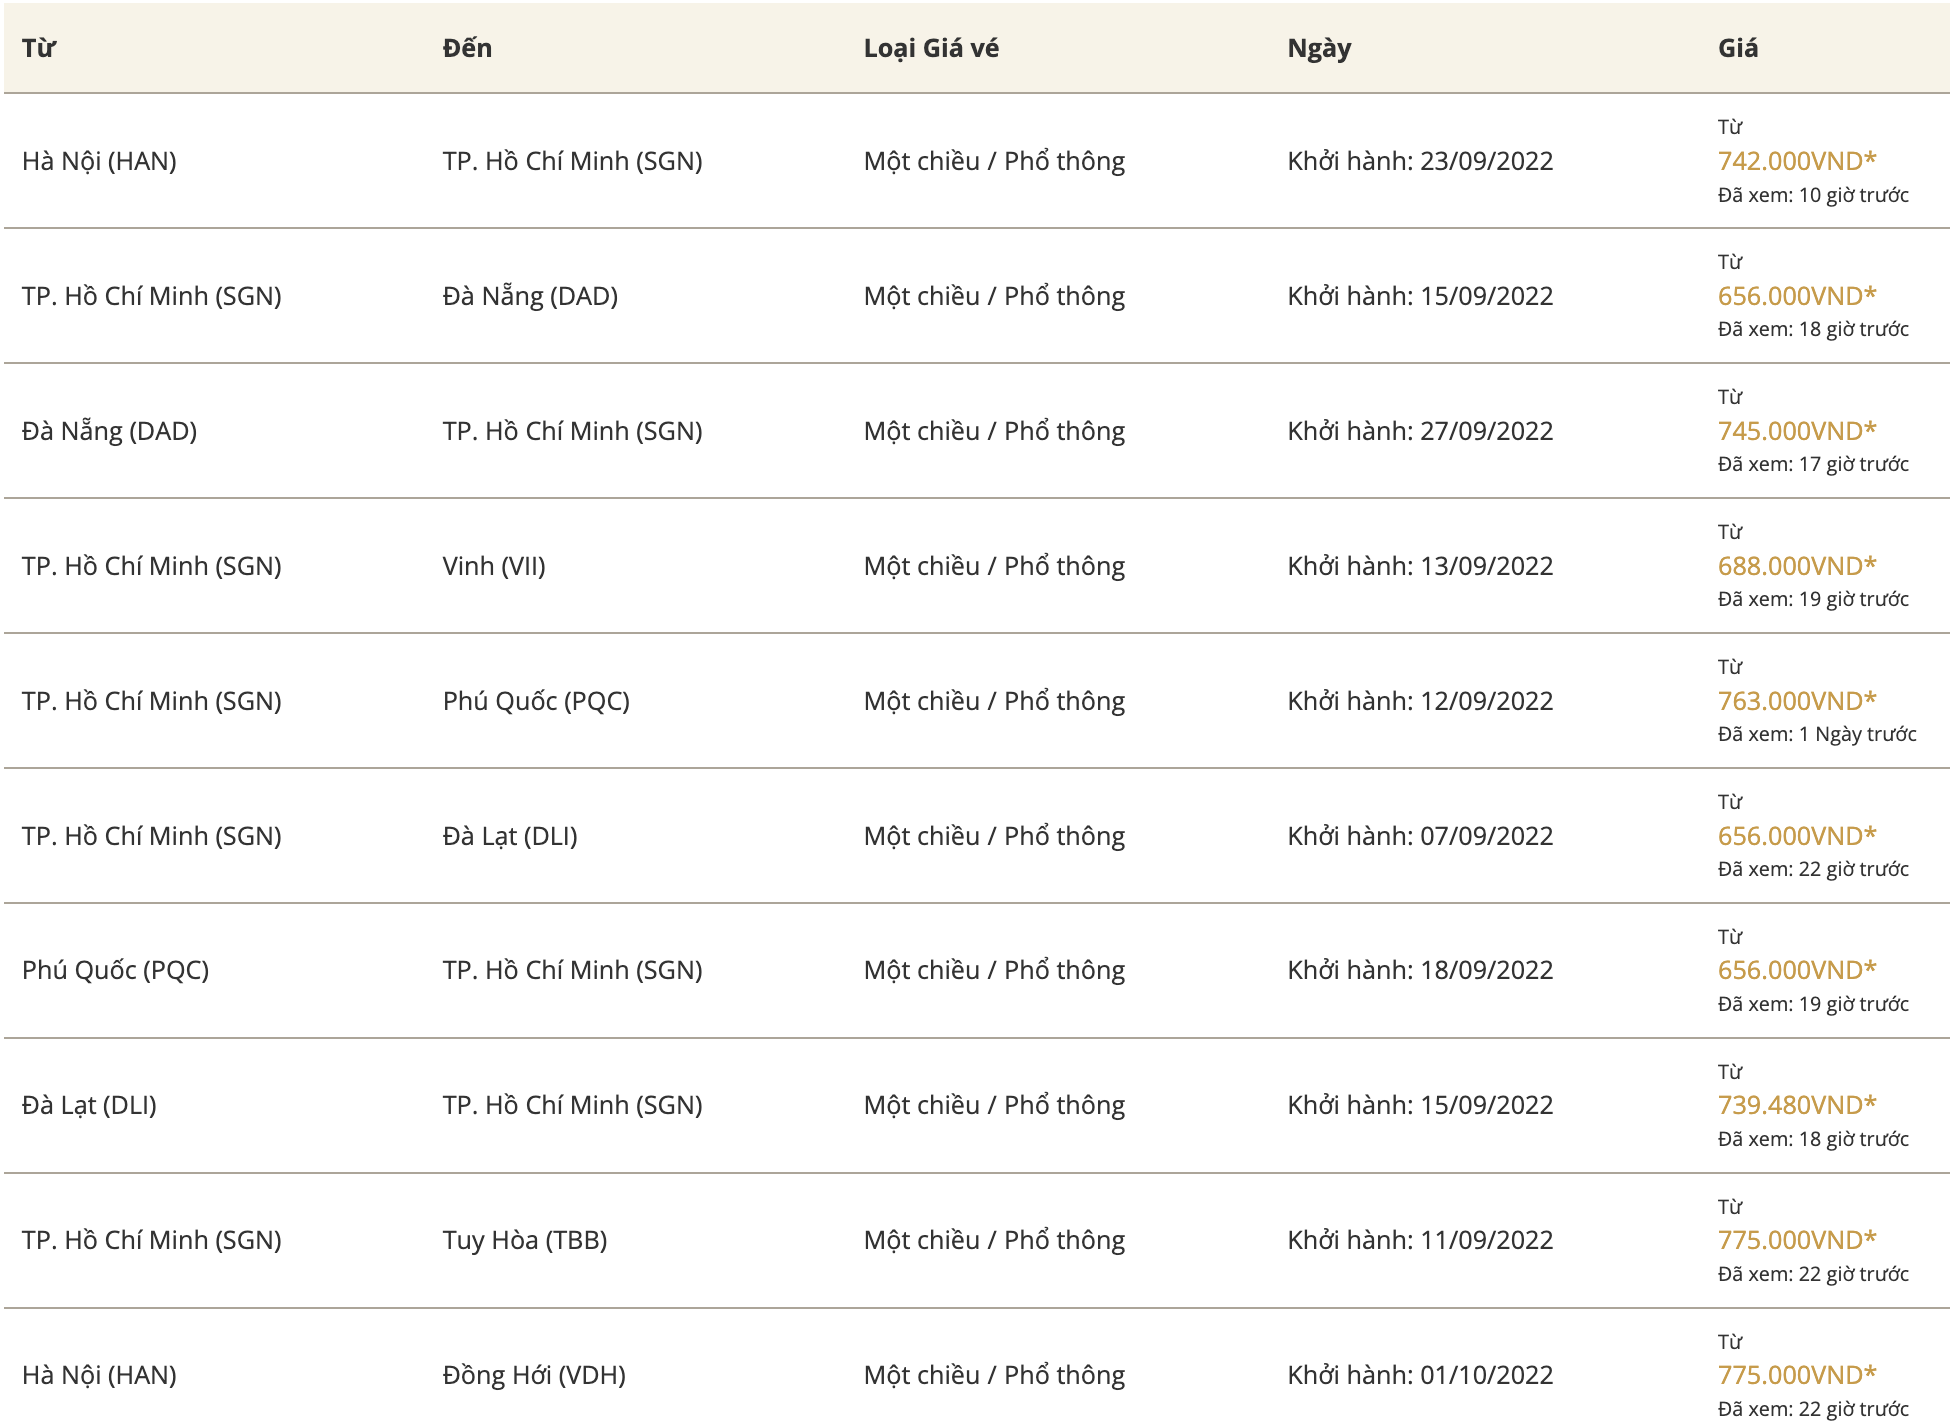Viewport: 1950px width, 1428px height.
Task: Open the 688.000VND* fare price
Action: [1797, 566]
